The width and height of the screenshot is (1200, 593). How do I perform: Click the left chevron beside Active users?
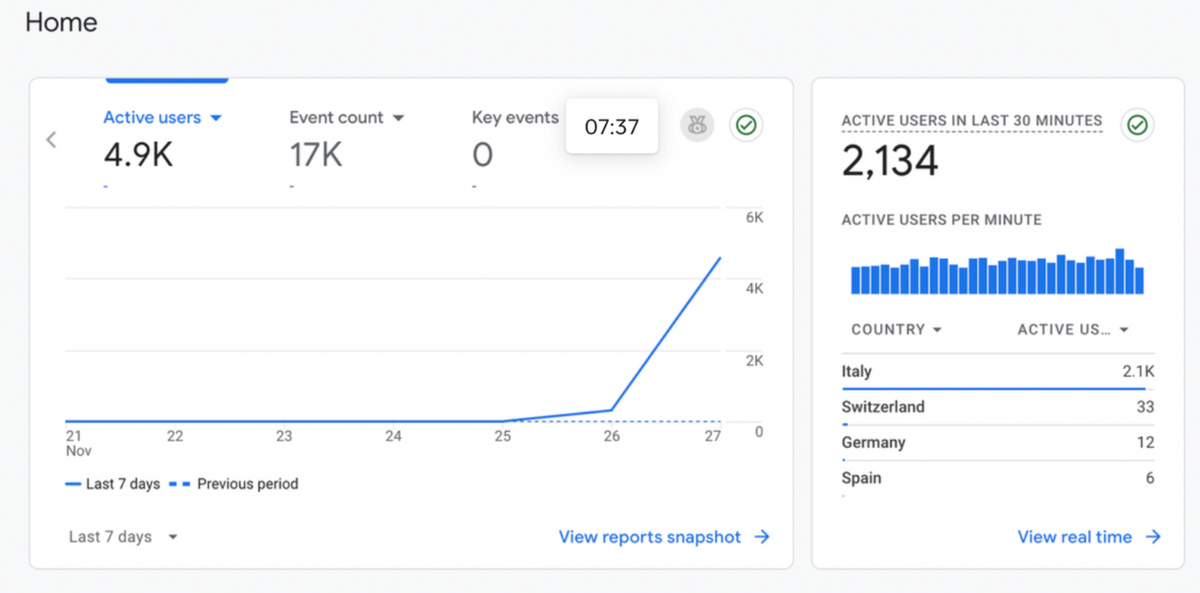[x=52, y=140]
